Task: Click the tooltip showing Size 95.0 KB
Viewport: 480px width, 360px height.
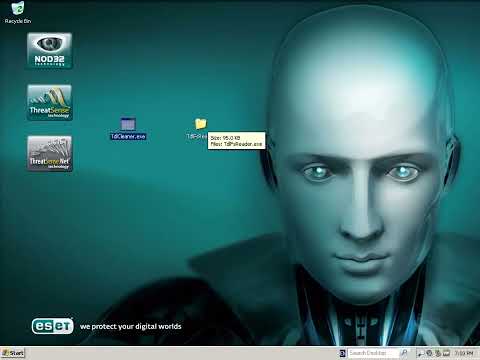Action: (x=237, y=141)
